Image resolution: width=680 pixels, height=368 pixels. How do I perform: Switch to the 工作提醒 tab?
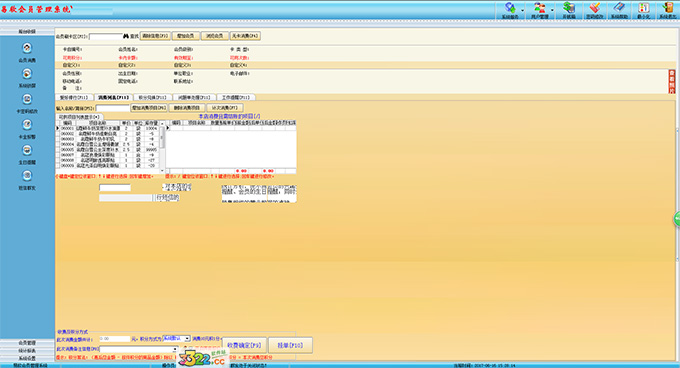[236, 98]
